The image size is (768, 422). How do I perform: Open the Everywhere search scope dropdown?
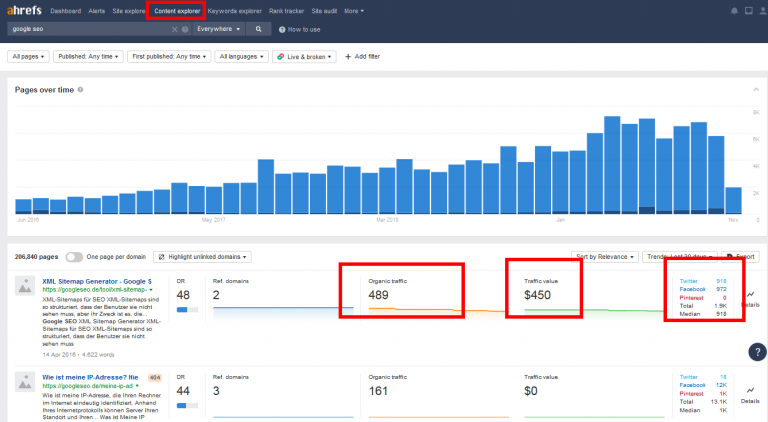click(x=218, y=29)
